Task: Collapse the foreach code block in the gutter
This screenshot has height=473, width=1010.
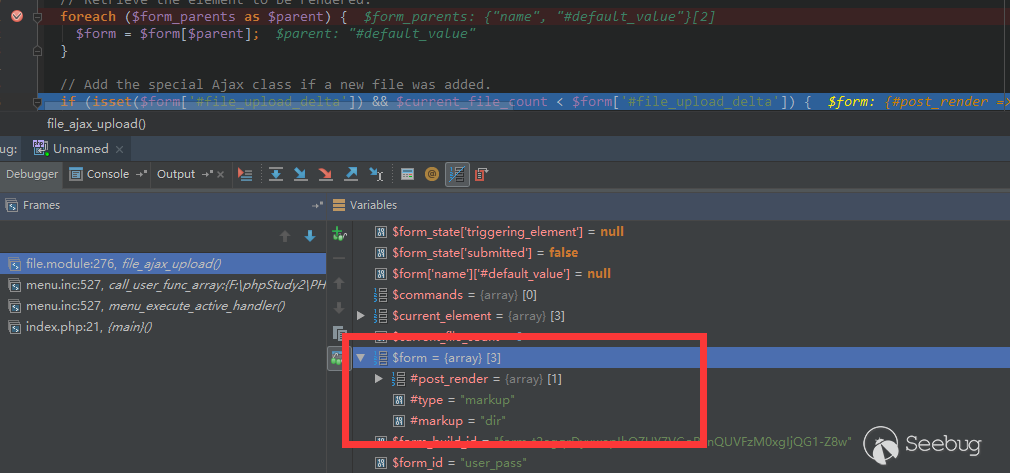Action: click(x=37, y=17)
